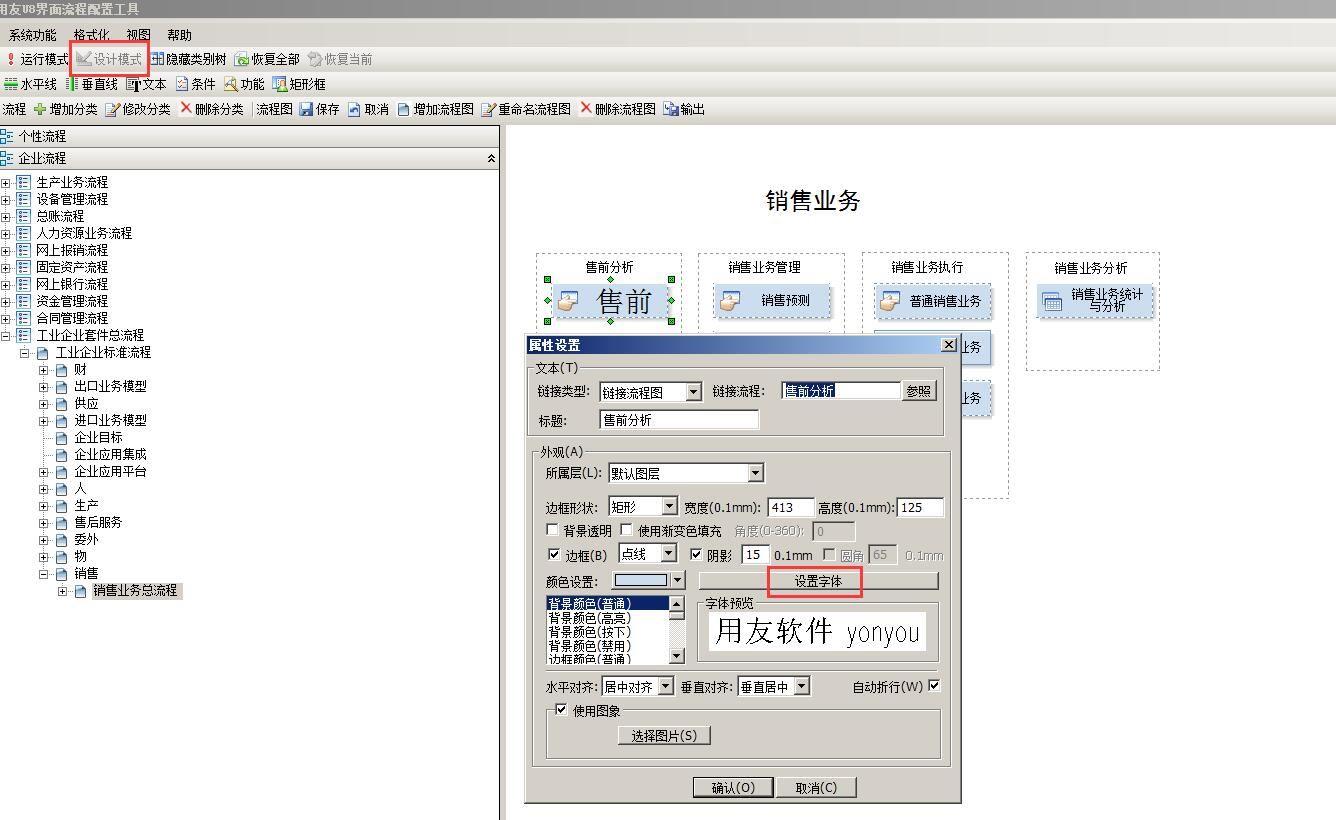
Task: Open the 垂直对齐 alignment dropdown
Action: [802, 687]
